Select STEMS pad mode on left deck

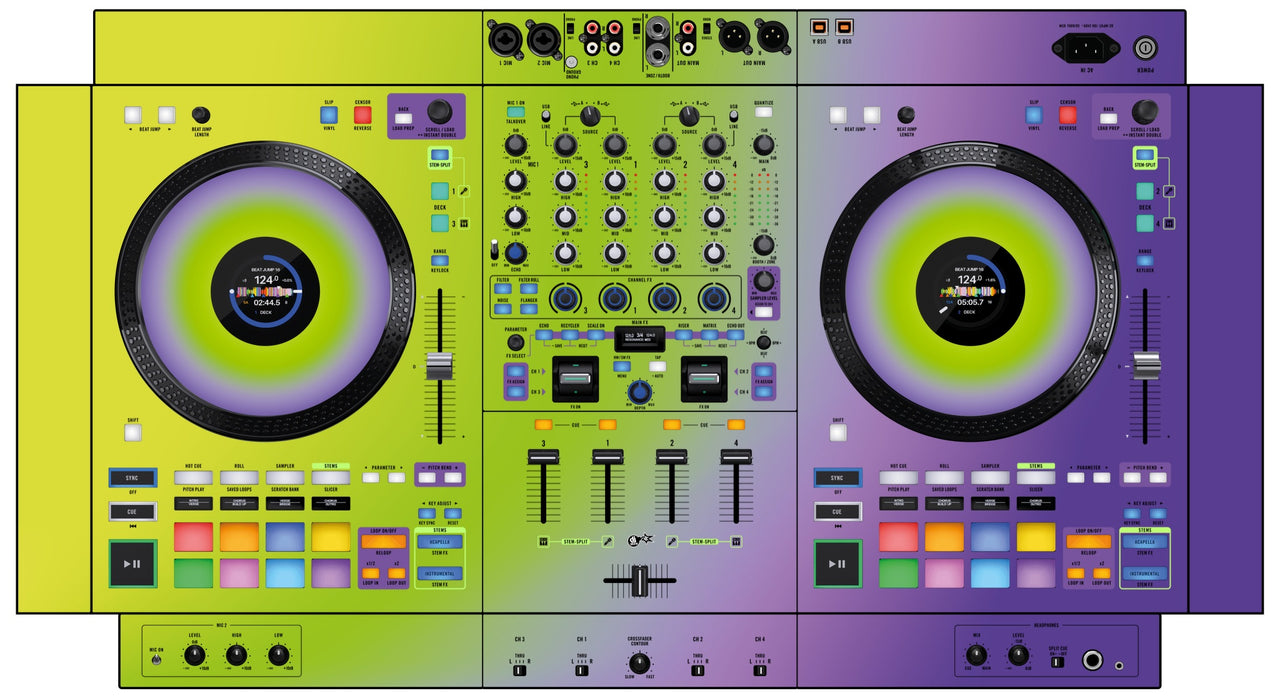(x=331, y=478)
